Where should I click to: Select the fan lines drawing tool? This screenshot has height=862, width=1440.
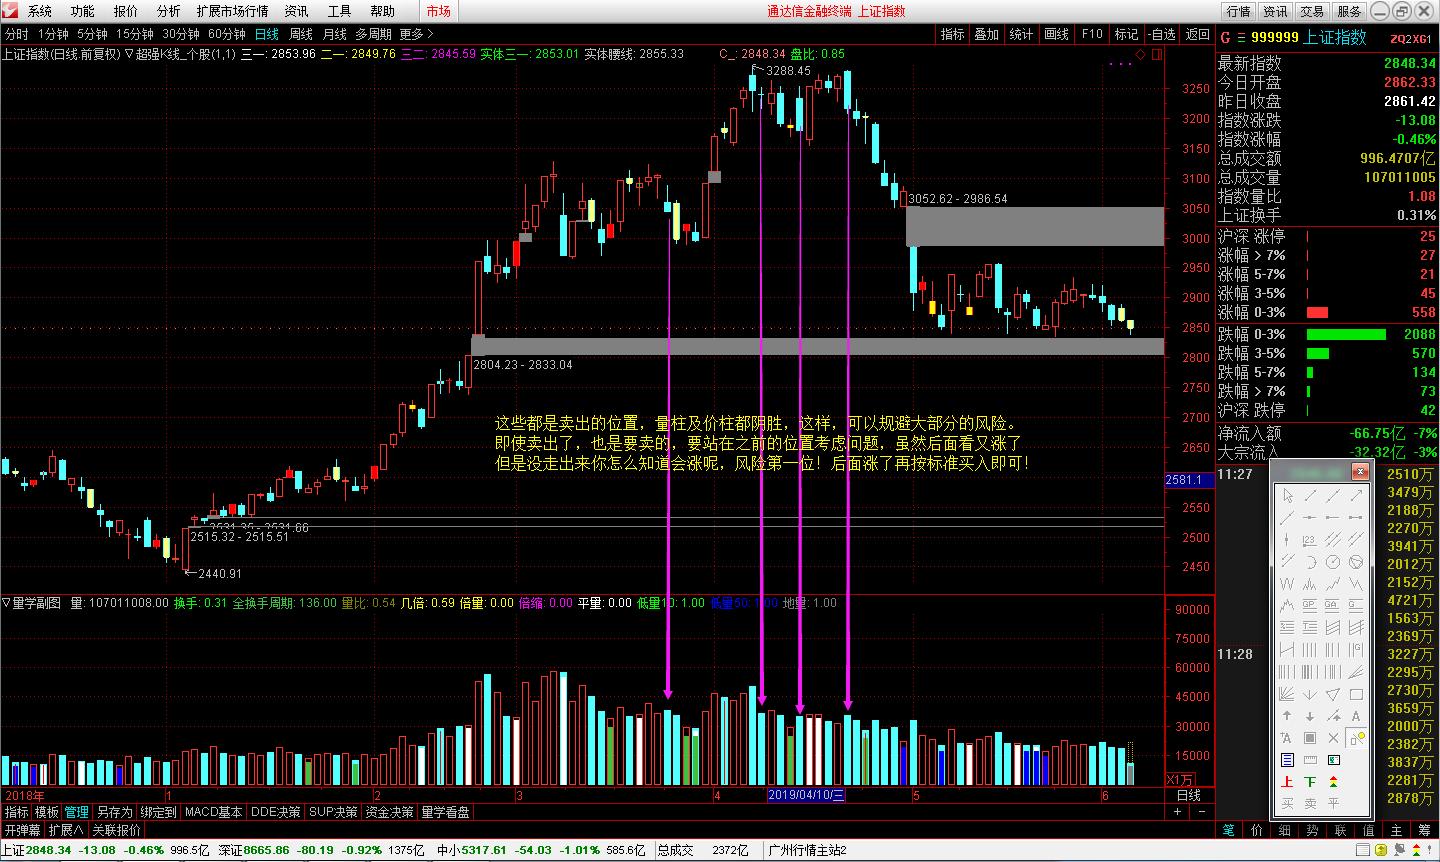[x=1287, y=694]
